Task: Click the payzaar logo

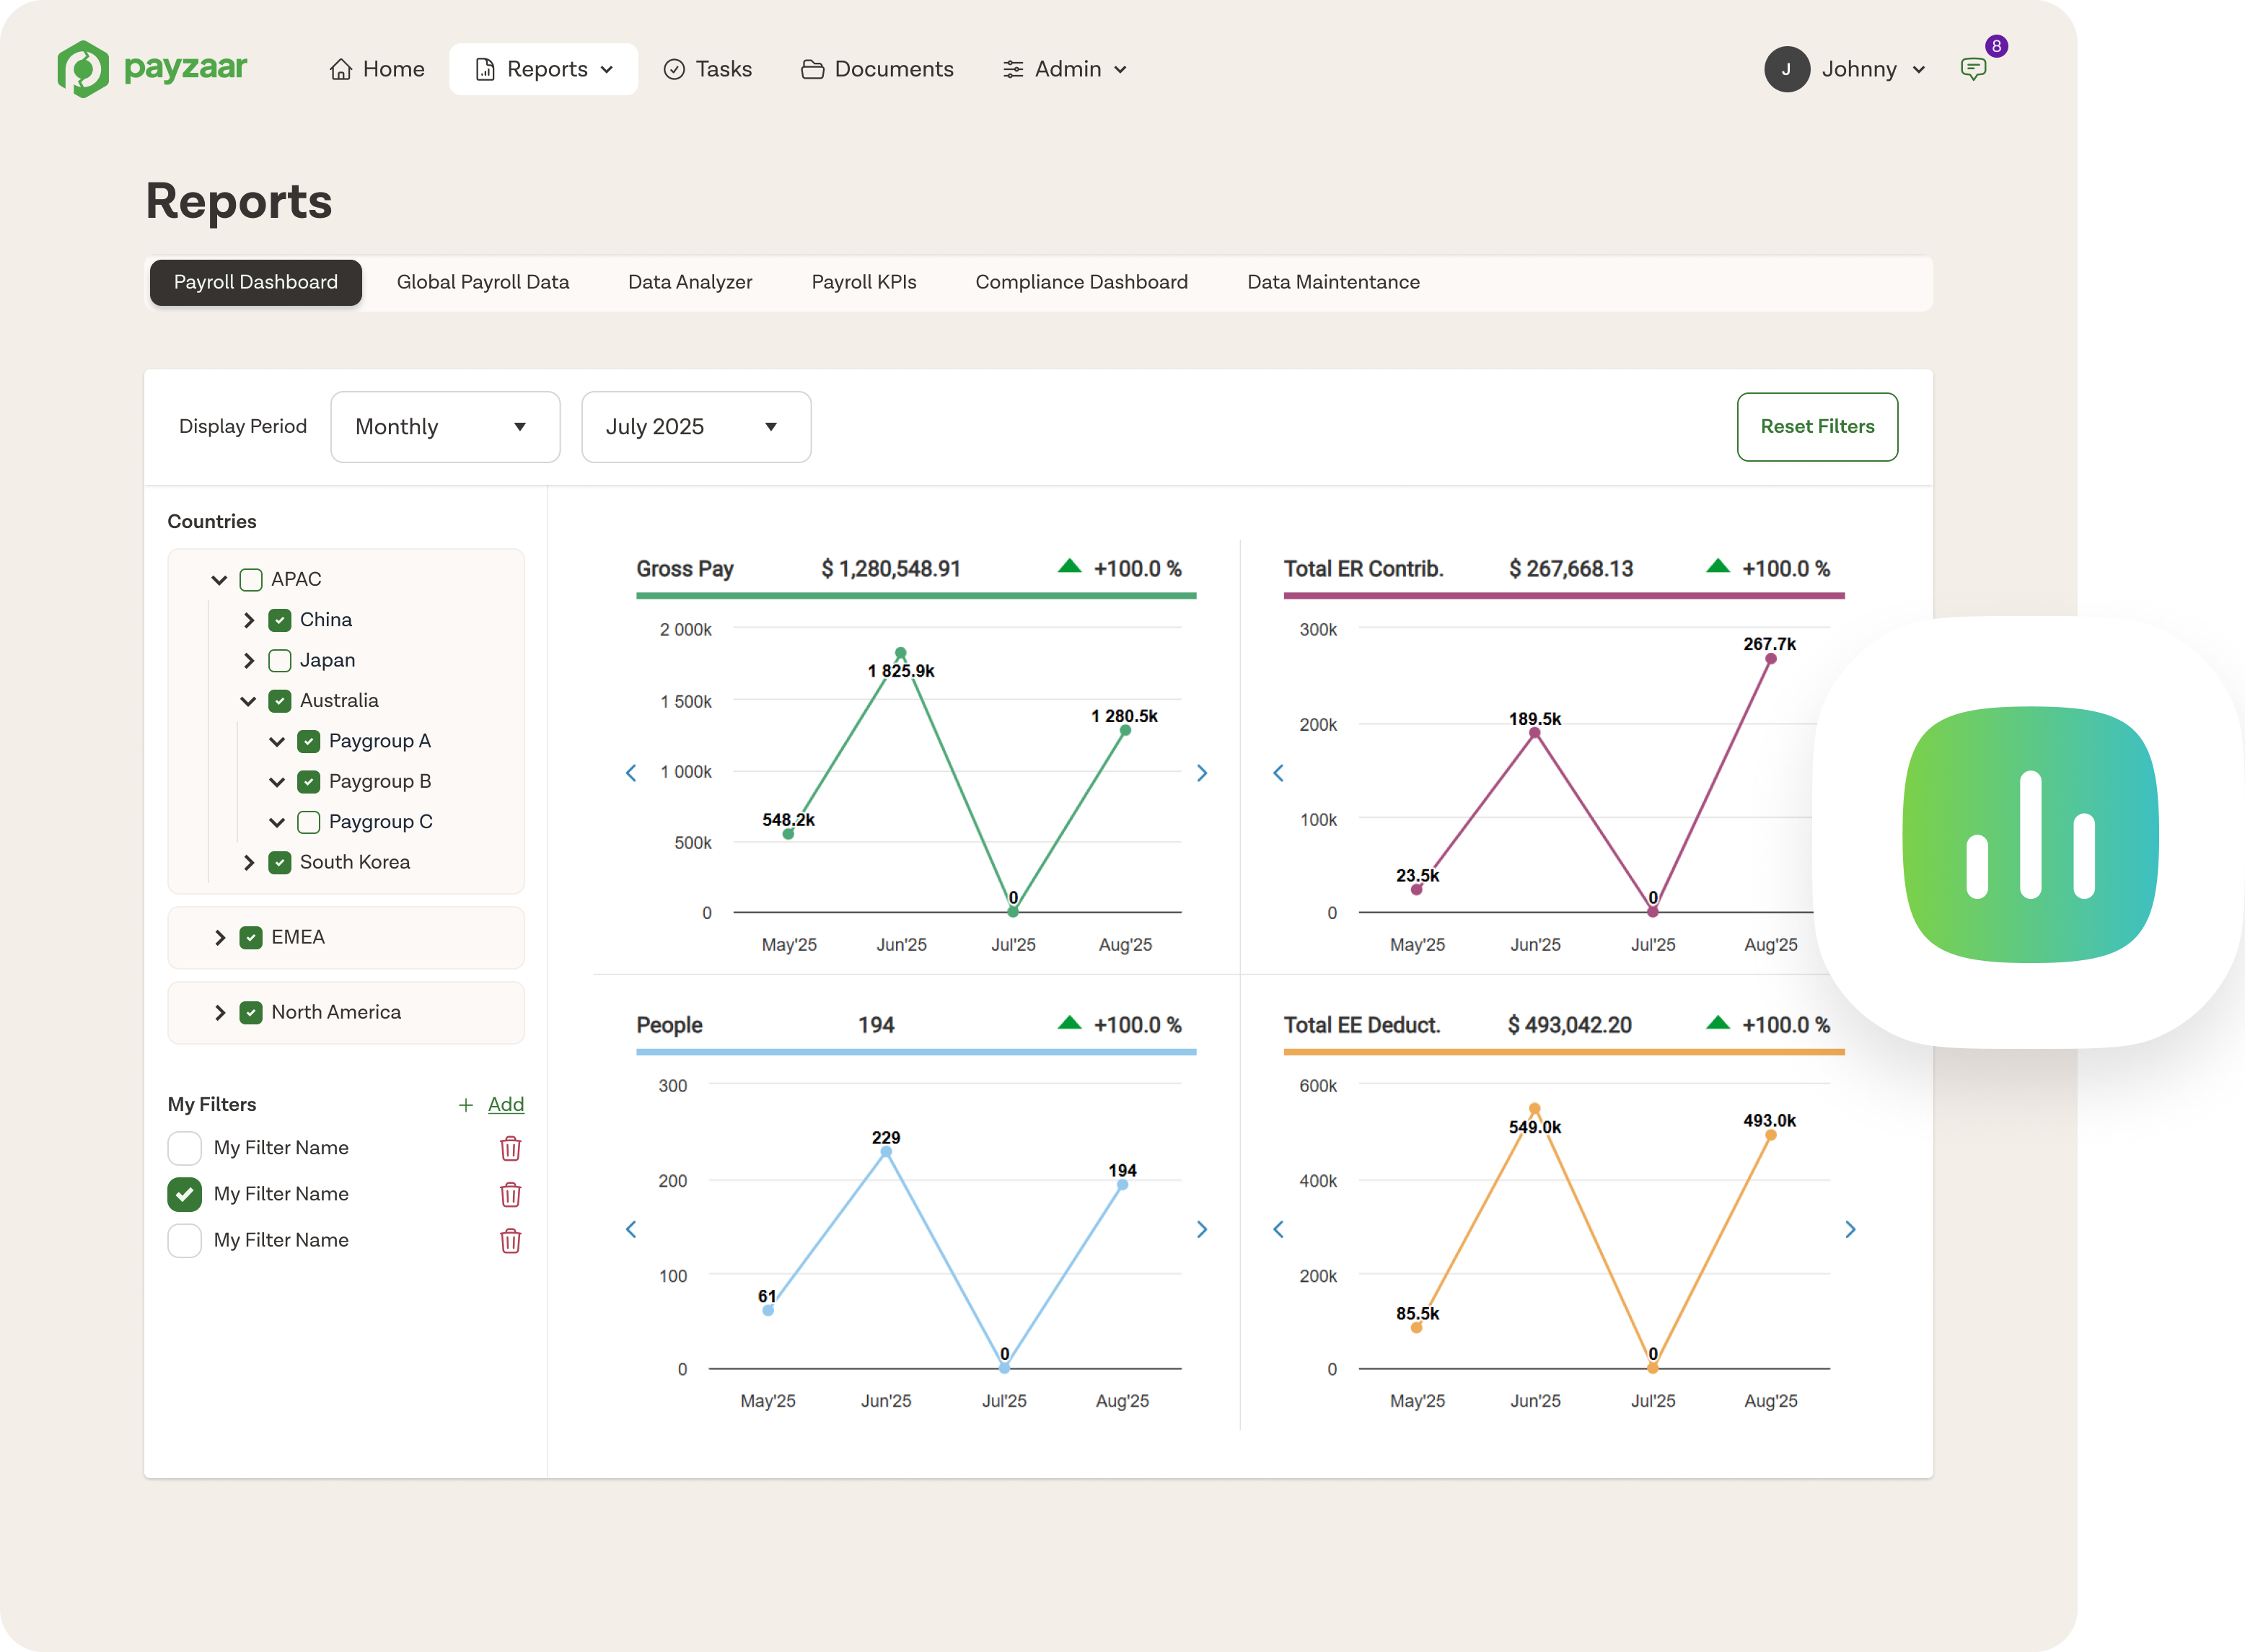Action: click(x=152, y=69)
